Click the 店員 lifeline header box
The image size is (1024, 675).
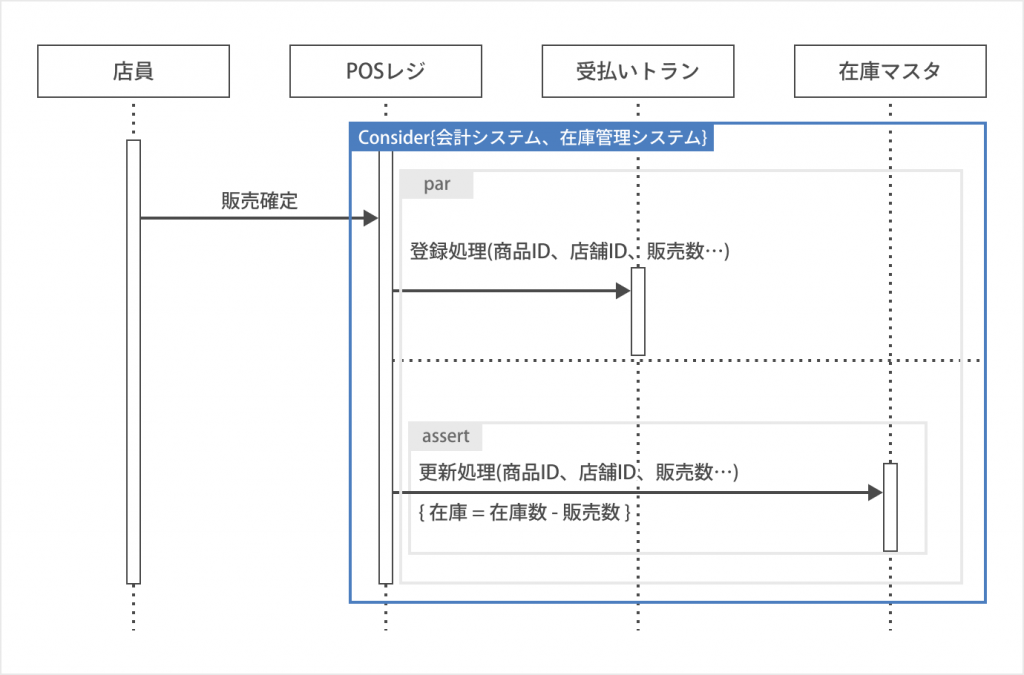pos(133,72)
